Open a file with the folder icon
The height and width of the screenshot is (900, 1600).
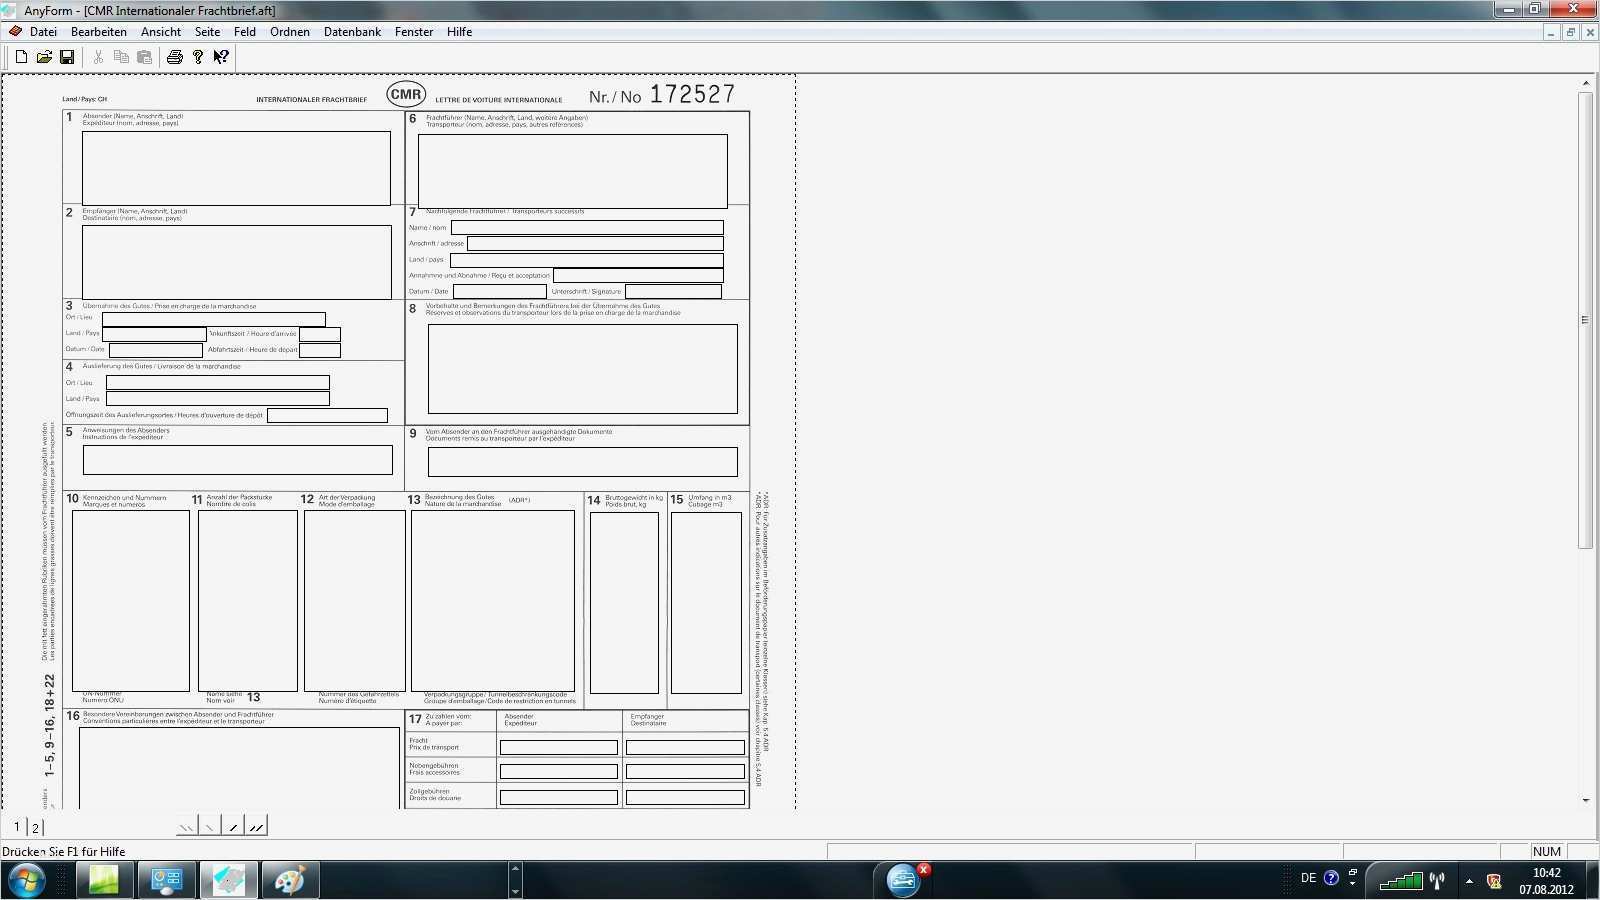click(x=44, y=57)
